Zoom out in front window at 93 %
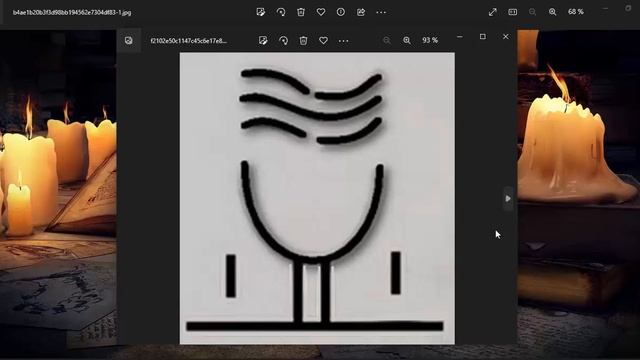This screenshot has height=360, width=640. pos(387,40)
